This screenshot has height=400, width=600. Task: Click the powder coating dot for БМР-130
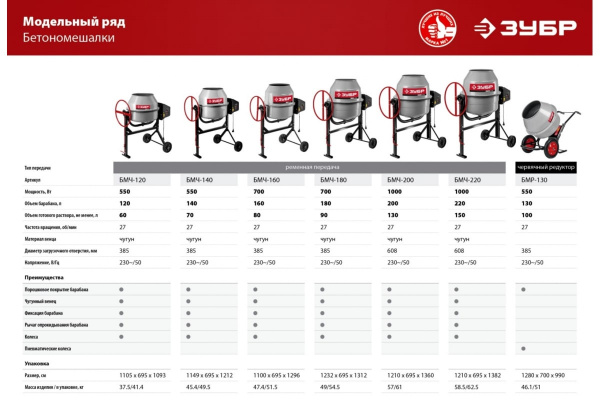pos(523,290)
